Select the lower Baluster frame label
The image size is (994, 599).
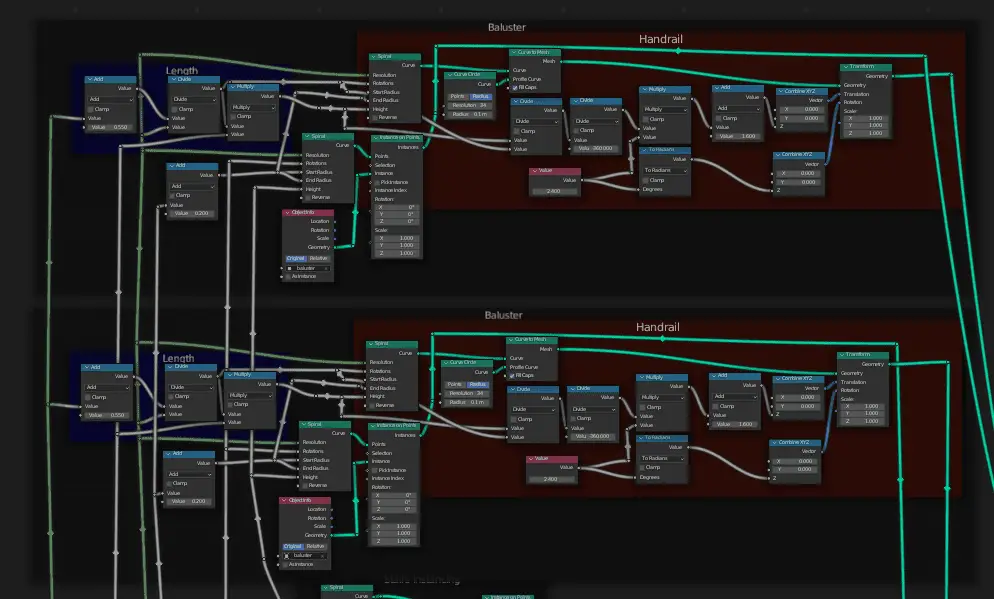click(503, 315)
